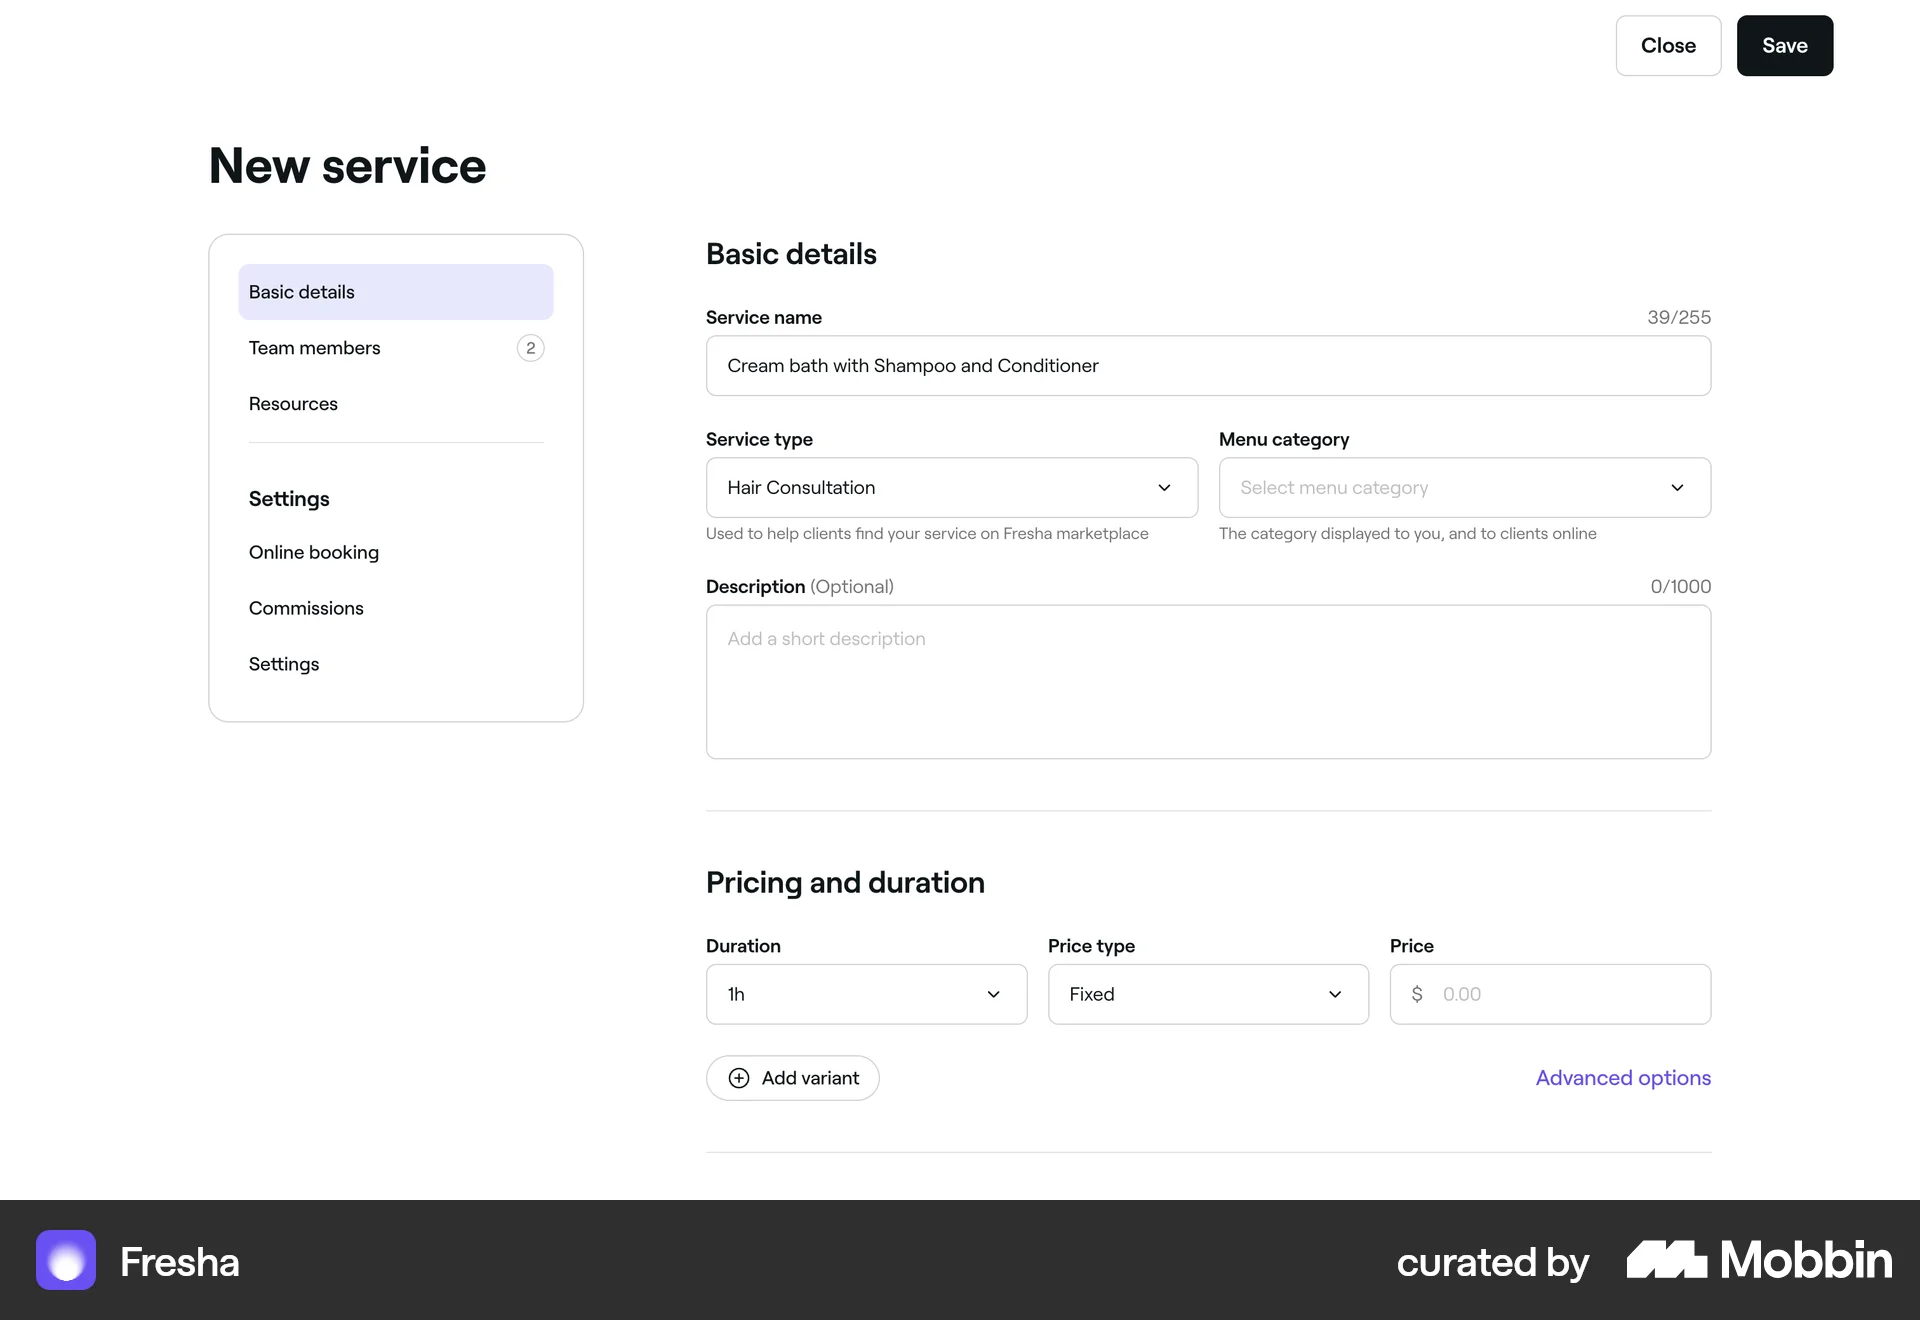Click the plus icon next to Add variant
This screenshot has height=1320, width=1920.
pos(739,1078)
